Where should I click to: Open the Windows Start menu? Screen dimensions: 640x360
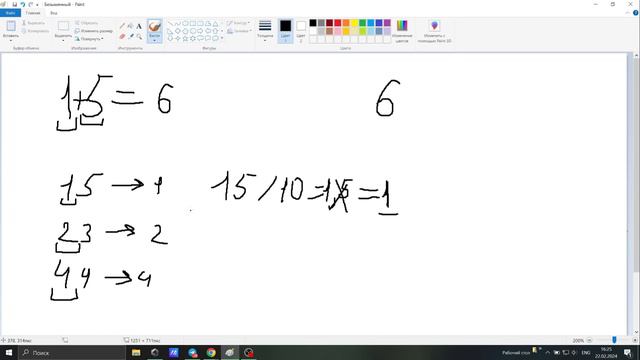pyautogui.click(x=9, y=352)
